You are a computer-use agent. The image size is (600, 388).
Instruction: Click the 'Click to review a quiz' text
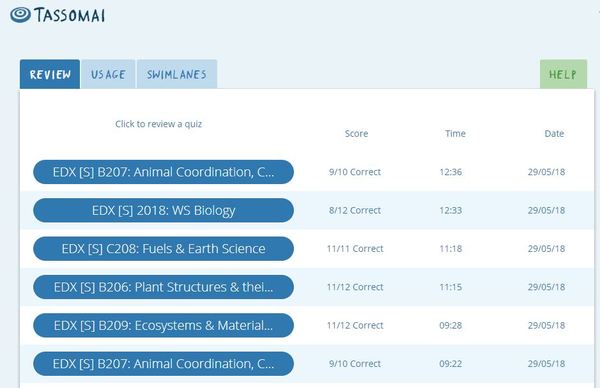[x=158, y=124]
